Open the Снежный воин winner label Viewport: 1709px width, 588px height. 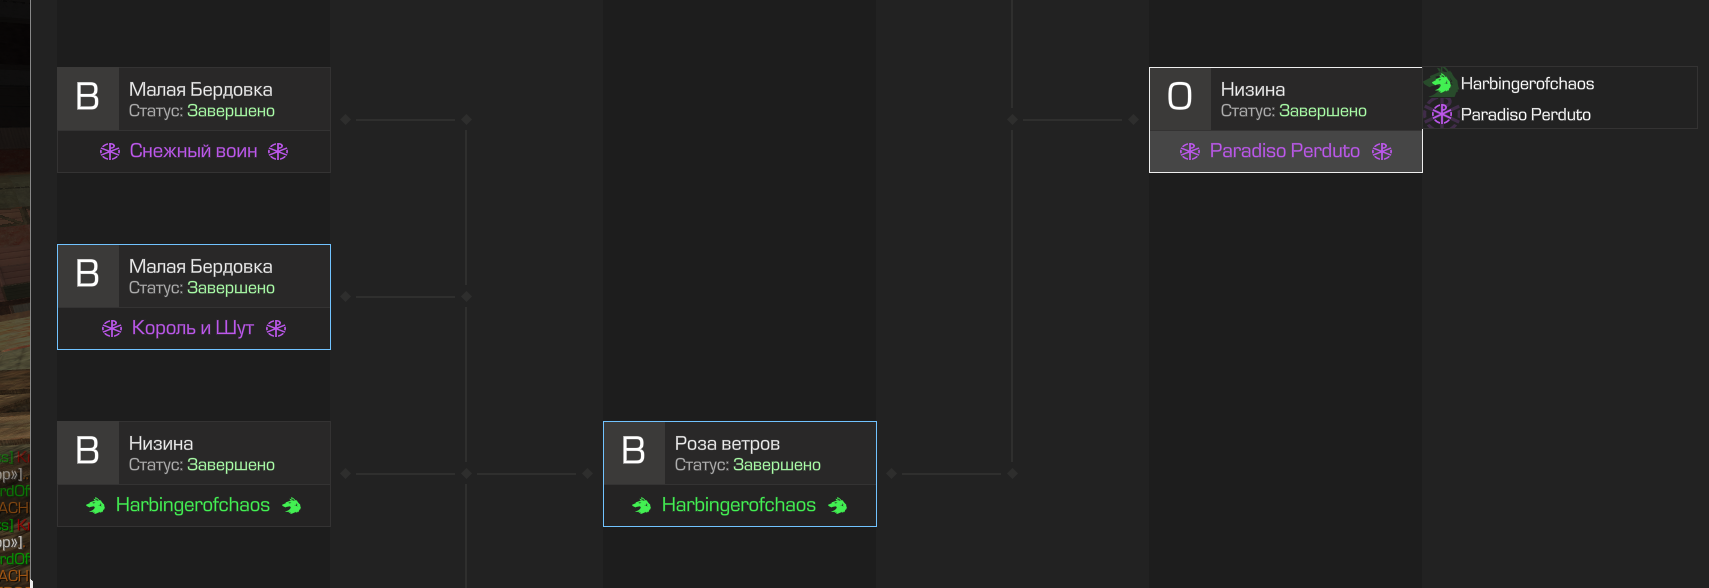click(x=194, y=151)
